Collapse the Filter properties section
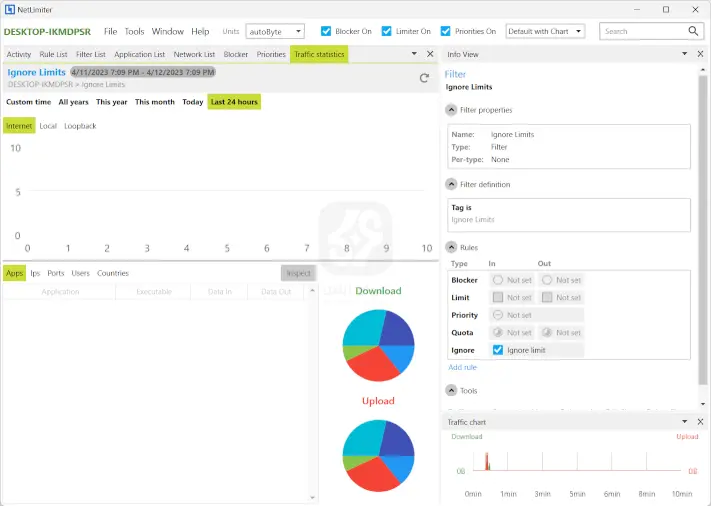 tap(452, 110)
